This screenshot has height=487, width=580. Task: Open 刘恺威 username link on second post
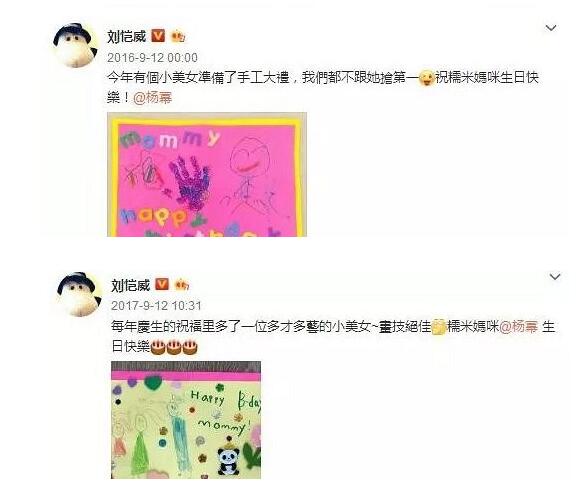pyautogui.click(x=130, y=285)
